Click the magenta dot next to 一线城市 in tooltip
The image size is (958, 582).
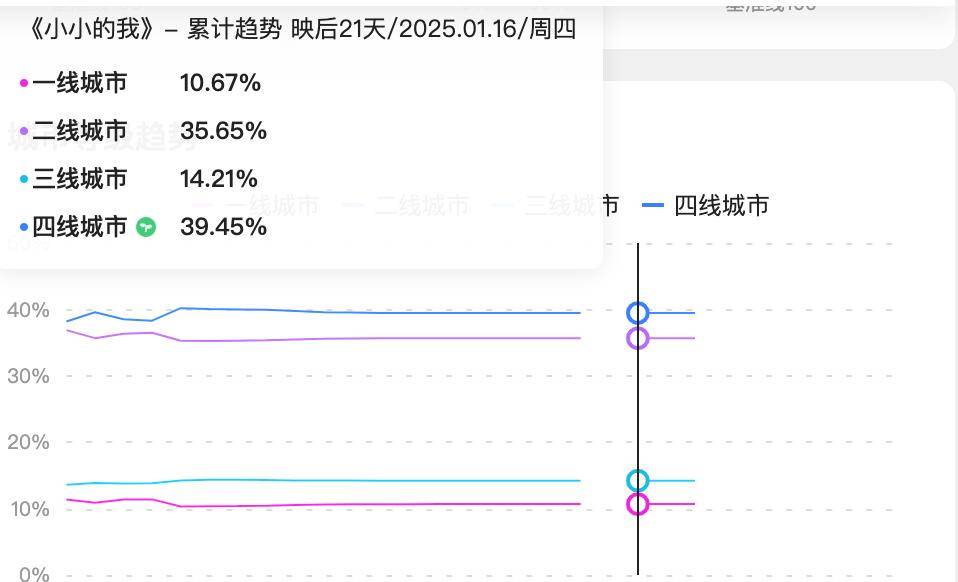click(x=24, y=82)
